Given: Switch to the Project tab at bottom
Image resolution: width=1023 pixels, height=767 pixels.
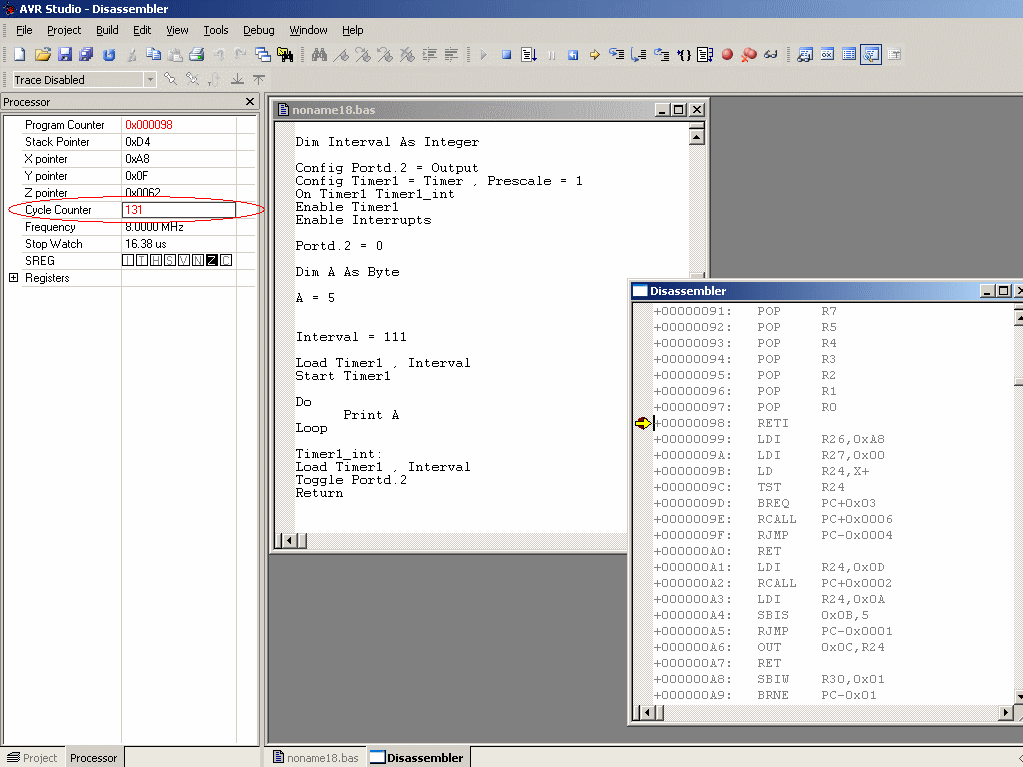Looking at the screenshot, I should pos(33,758).
